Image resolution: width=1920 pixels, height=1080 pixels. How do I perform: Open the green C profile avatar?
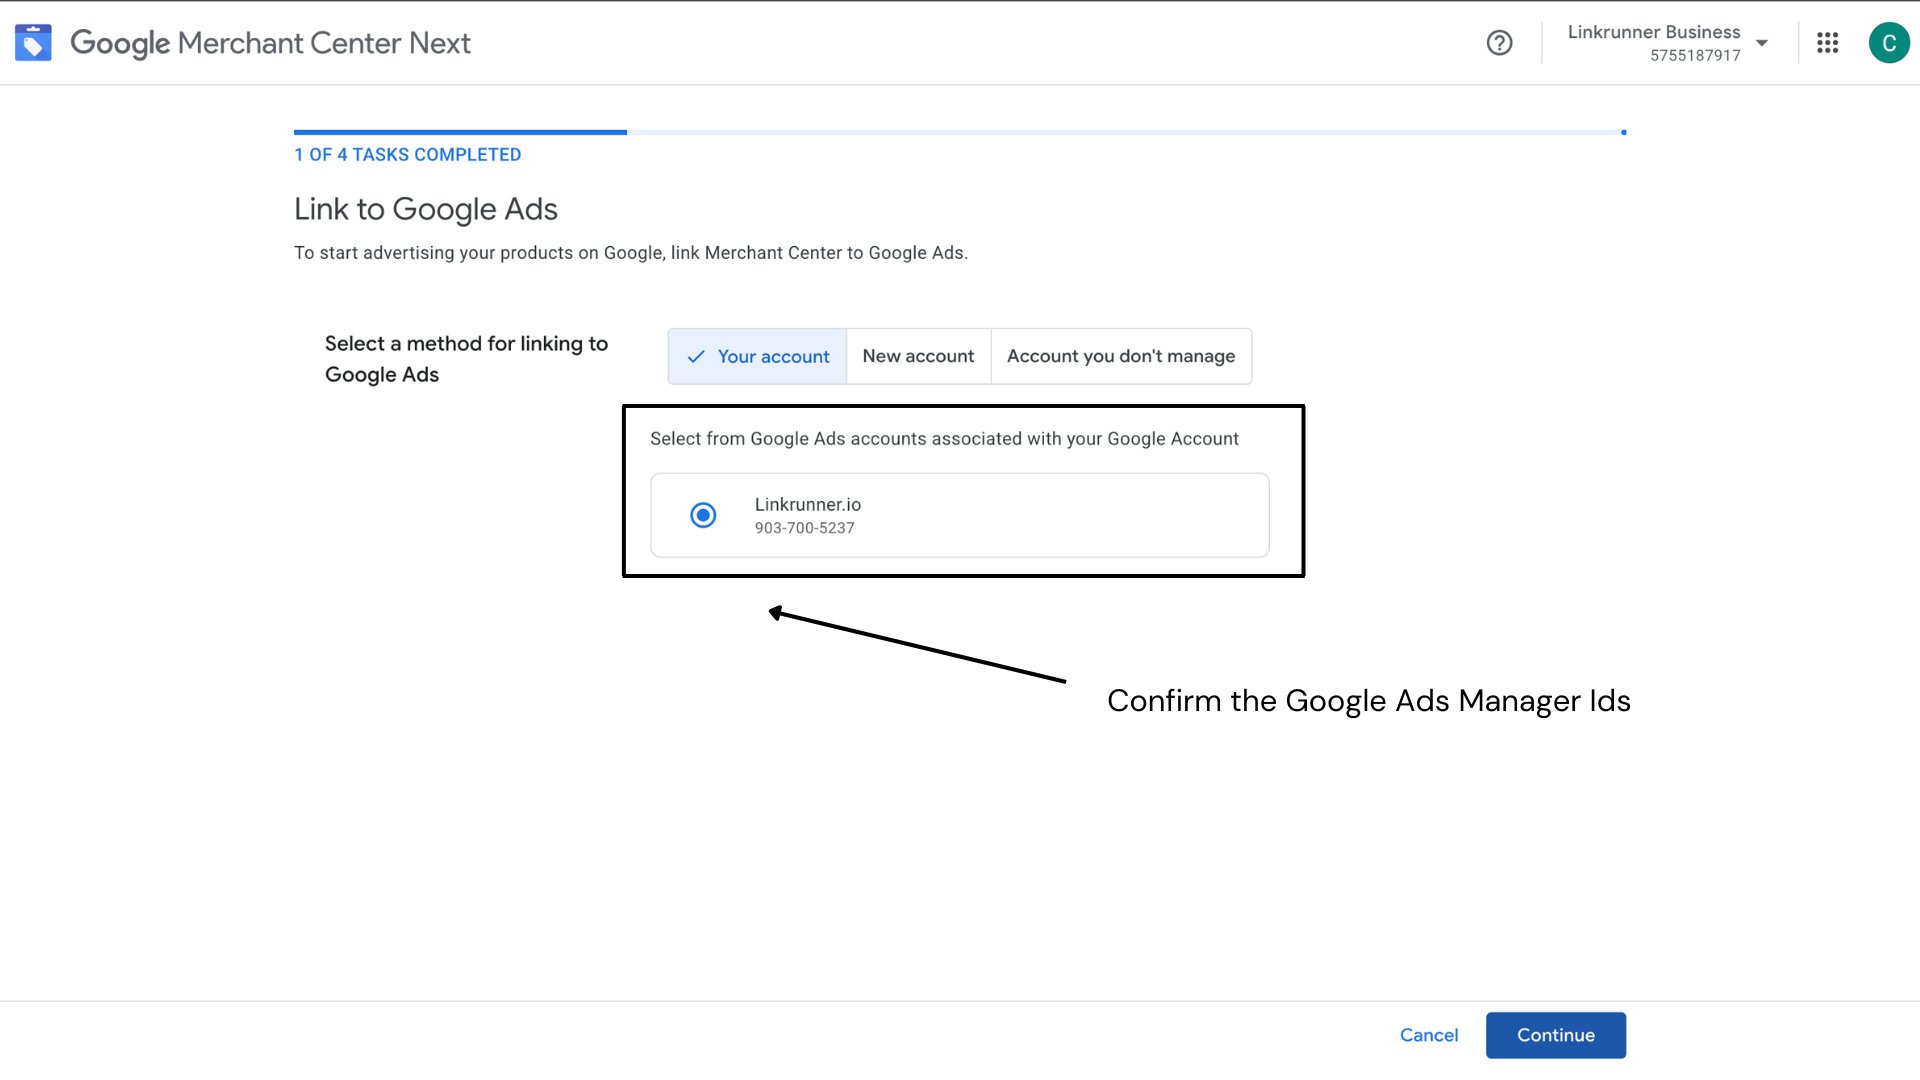coord(1888,43)
